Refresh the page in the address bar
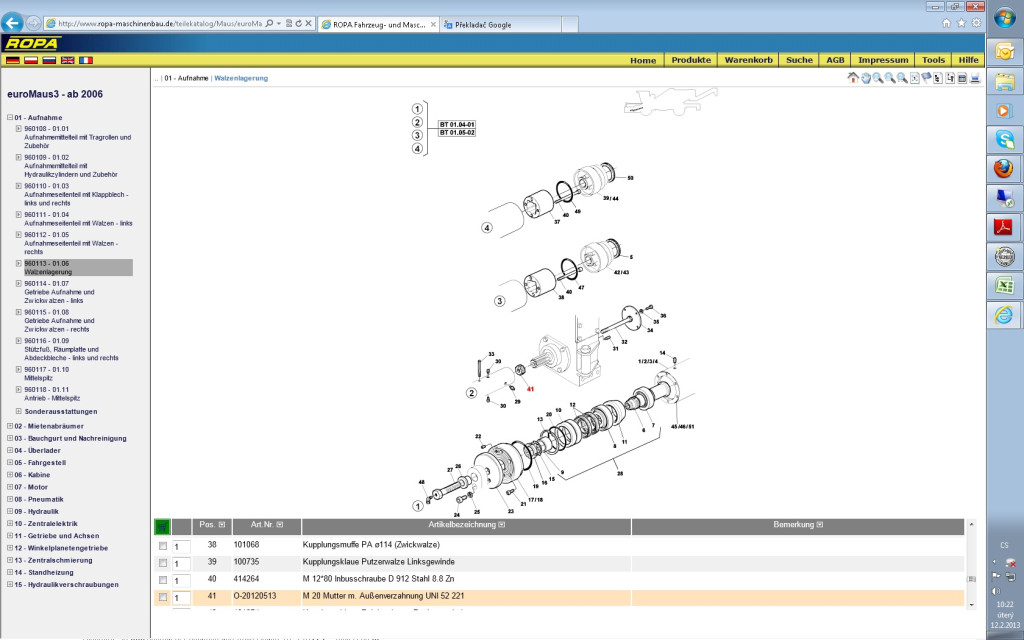This screenshot has width=1024, height=640. pyautogui.click(x=298, y=24)
